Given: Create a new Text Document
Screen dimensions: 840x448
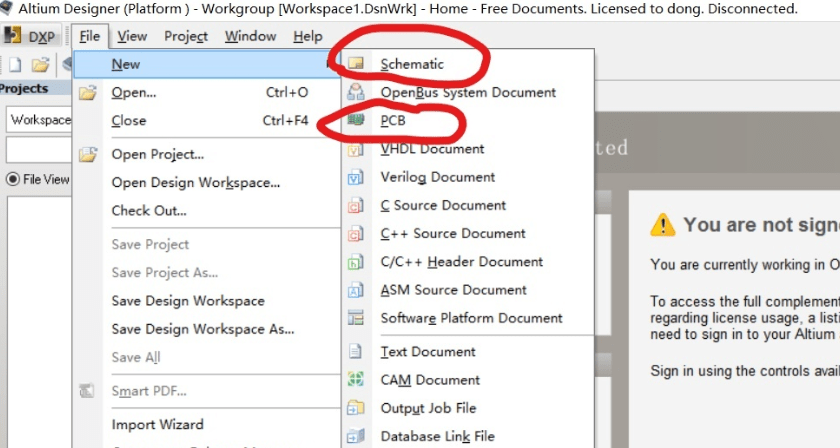Looking at the screenshot, I should tap(428, 352).
